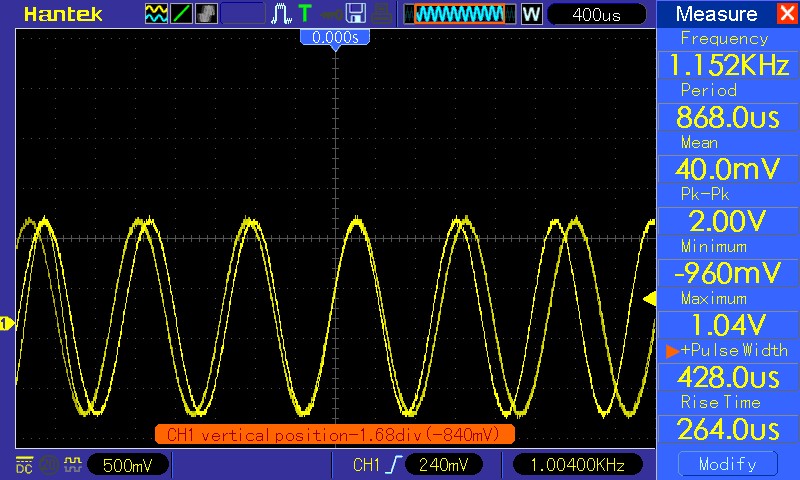This screenshot has width=800, height=480.
Task: Click the orange CH1 vertical position message
Action: (x=335, y=435)
